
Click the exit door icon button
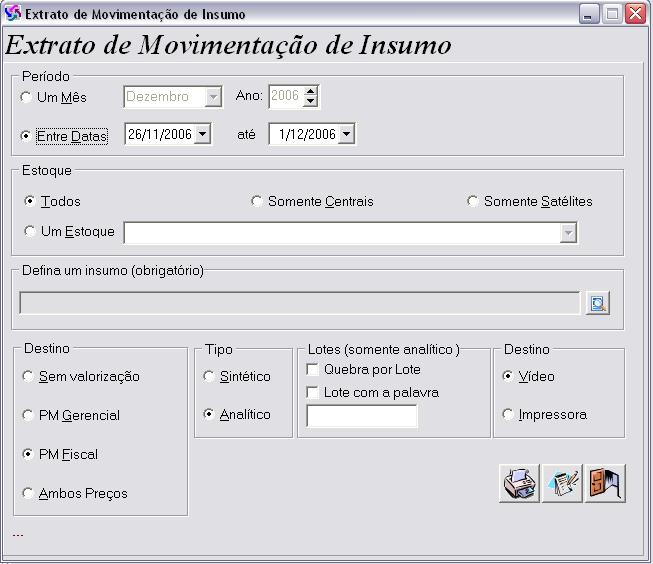pyautogui.click(x=605, y=483)
